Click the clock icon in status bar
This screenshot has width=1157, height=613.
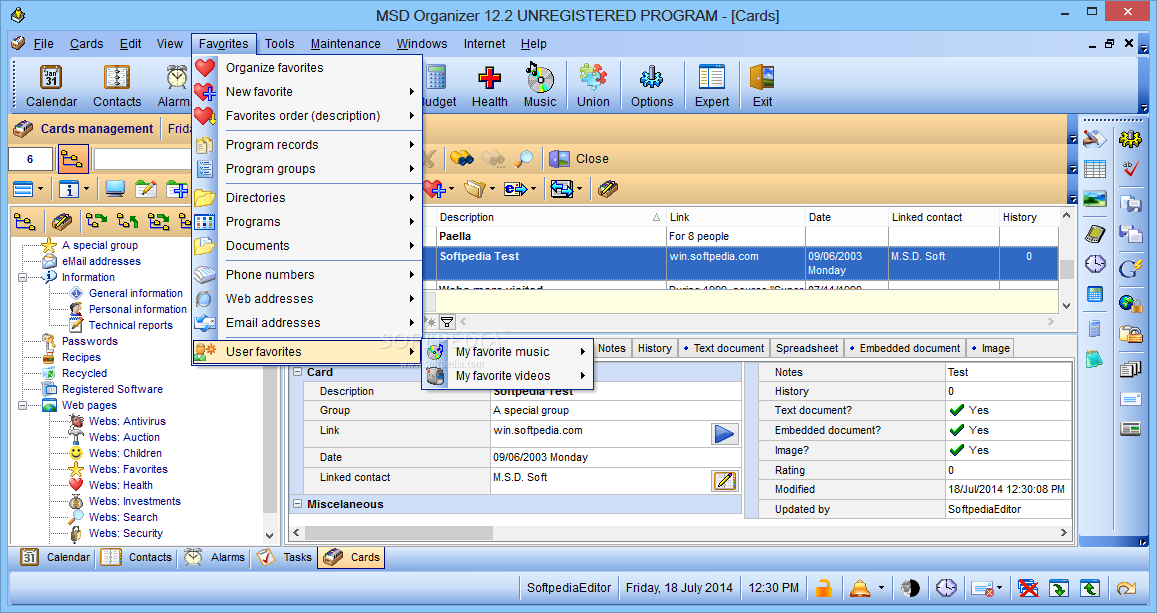point(946,588)
